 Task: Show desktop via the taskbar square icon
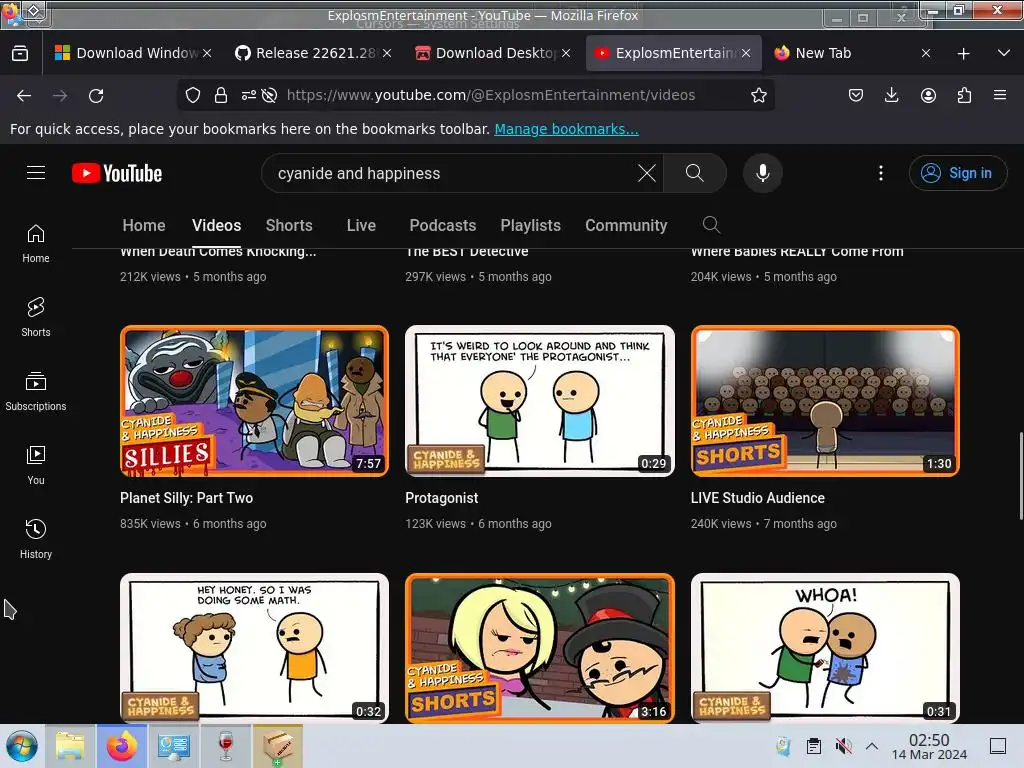coord(998,746)
